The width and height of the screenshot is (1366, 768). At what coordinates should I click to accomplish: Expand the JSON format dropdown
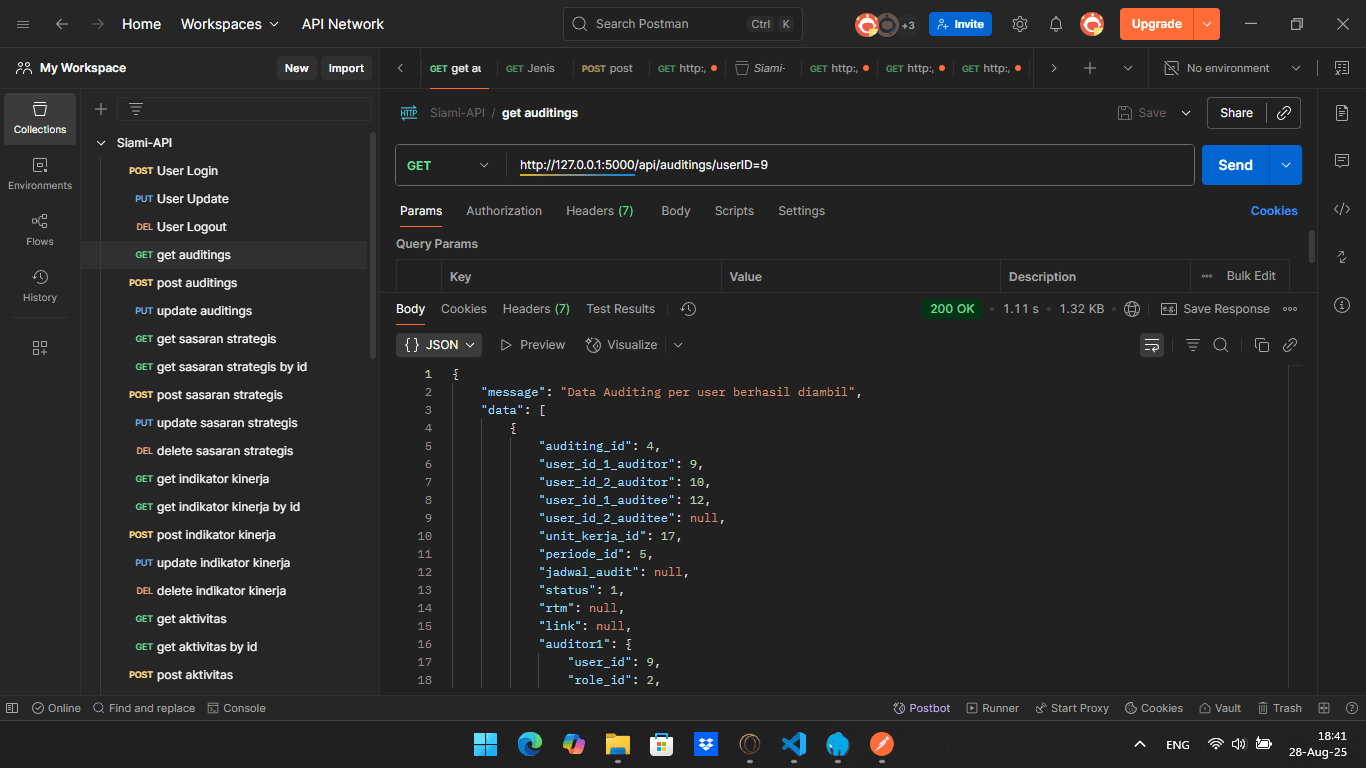(x=439, y=345)
